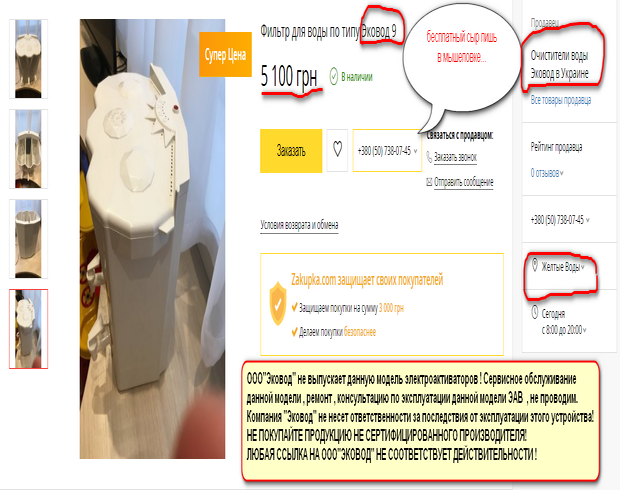Click the location pin icon near Желтые Воды
The height and width of the screenshot is (490, 620).
click(x=535, y=265)
